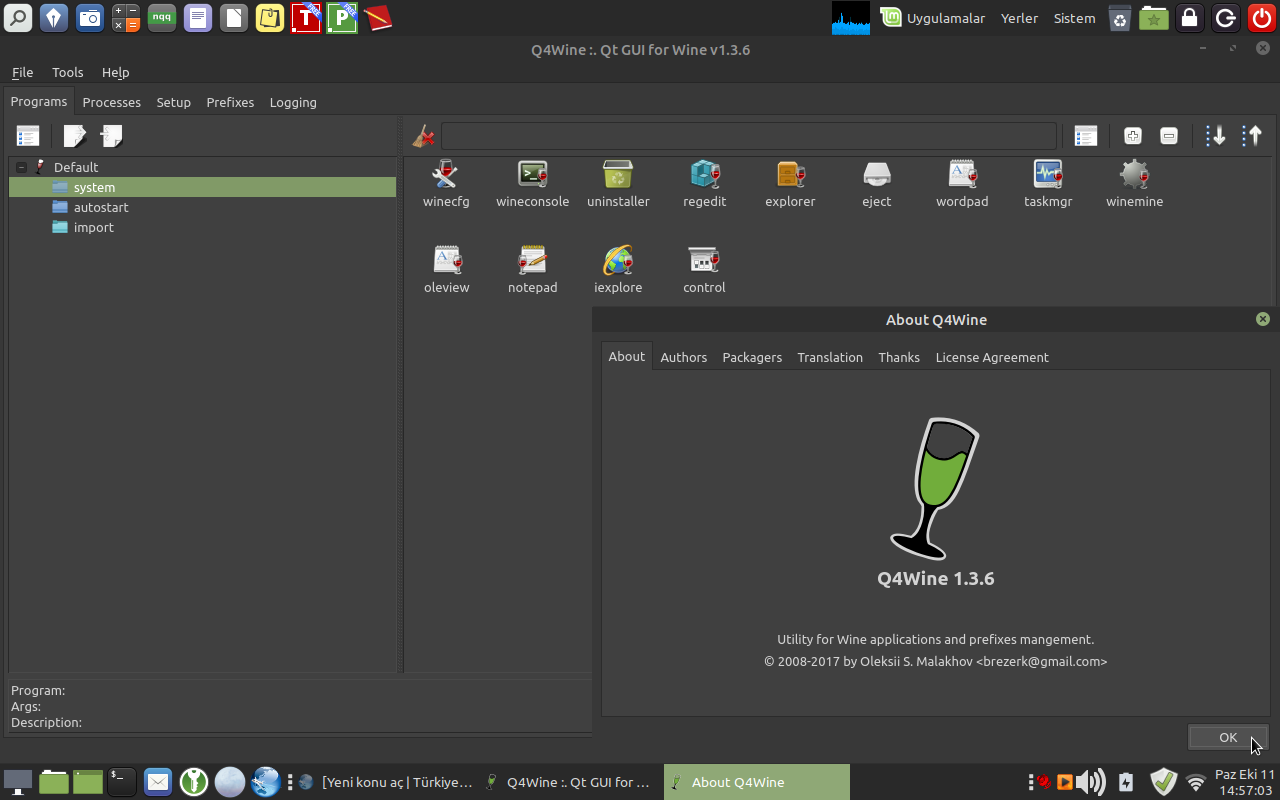Open the License Agreement tab

point(992,357)
